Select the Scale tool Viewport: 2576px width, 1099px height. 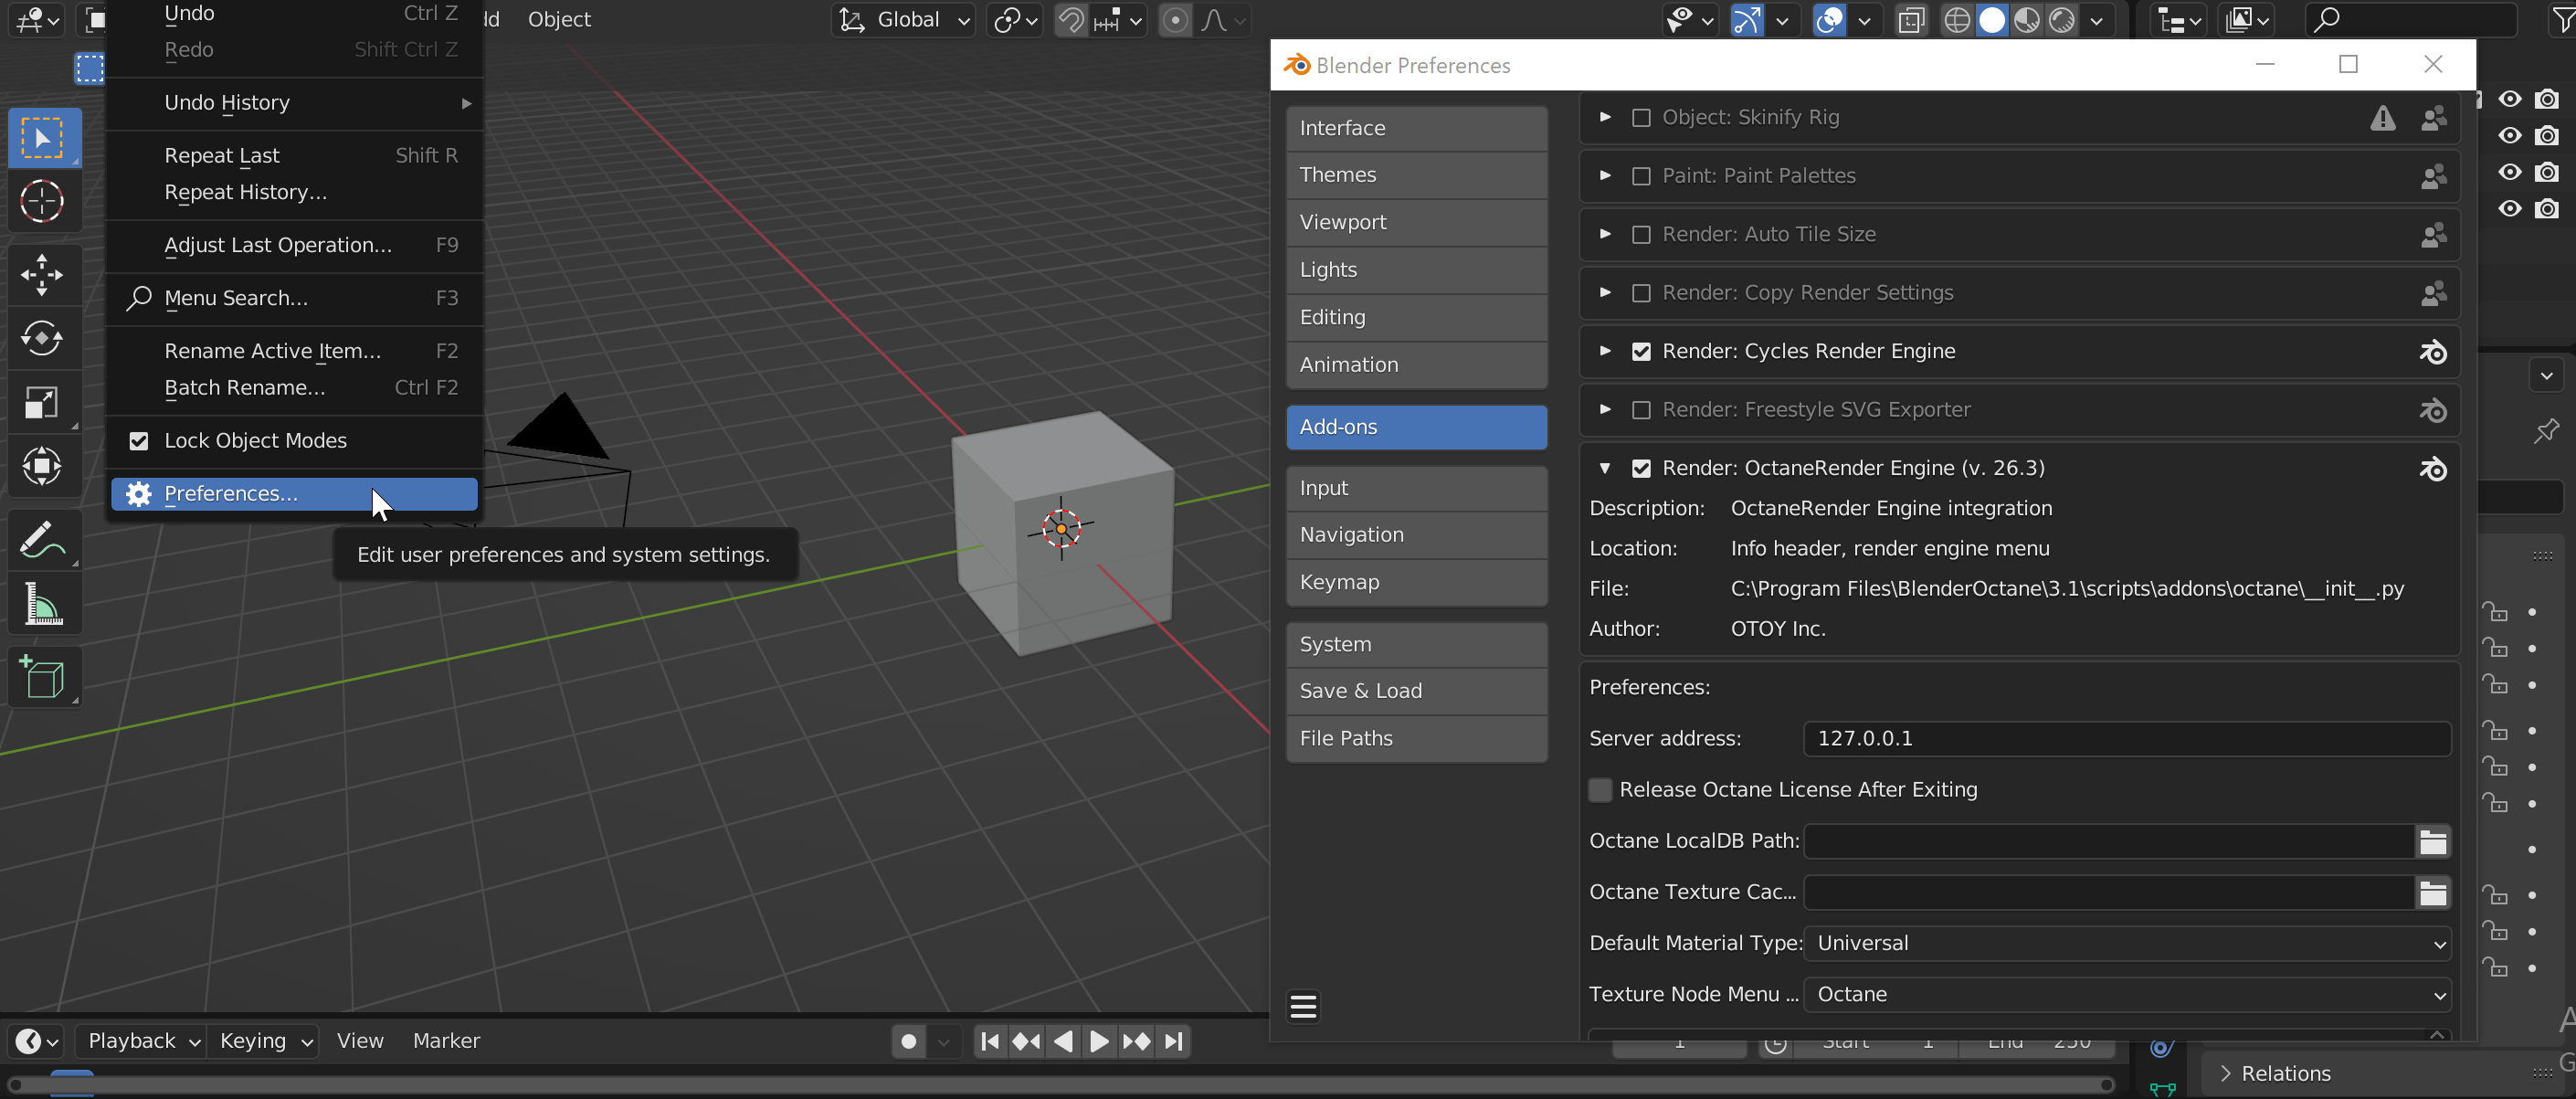[42, 402]
